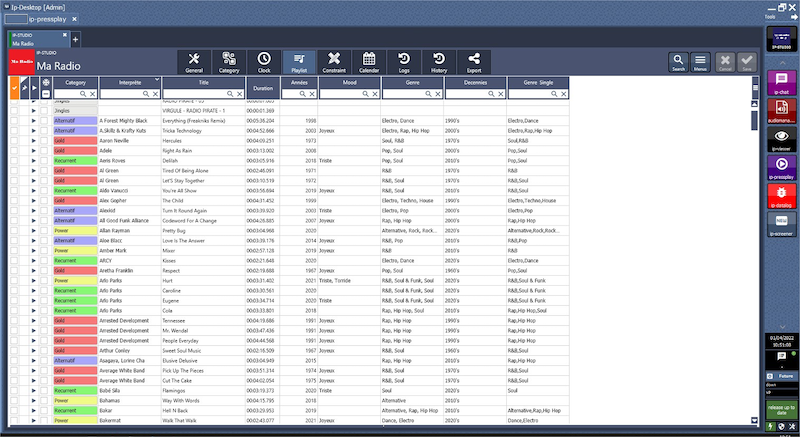Sort by the Années column header
The image size is (800, 437).
(299, 82)
